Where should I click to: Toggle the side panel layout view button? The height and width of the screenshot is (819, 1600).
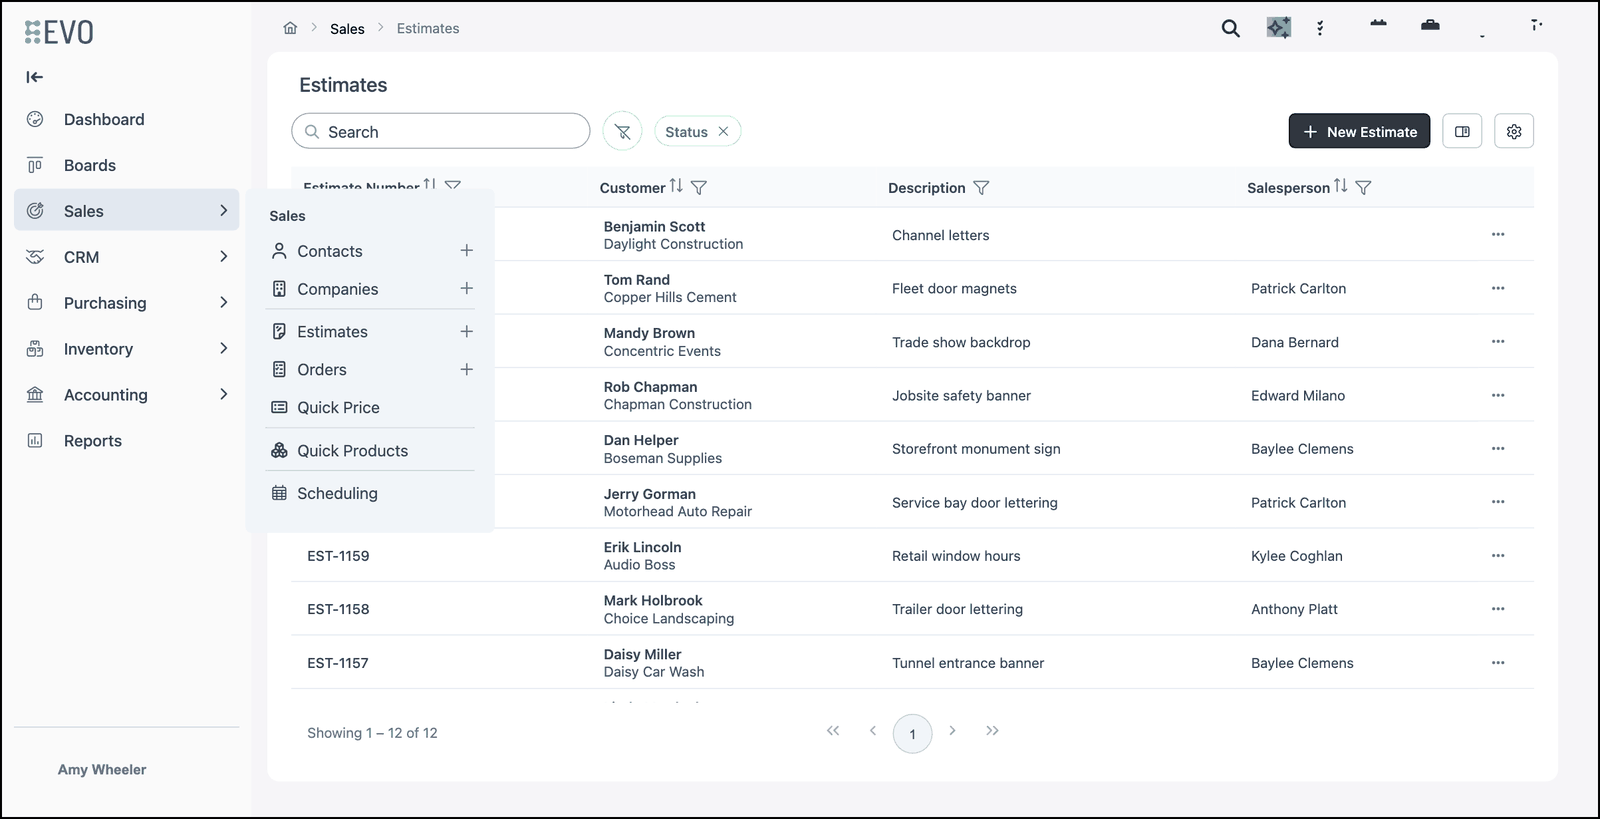click(x=1462, y=131)
